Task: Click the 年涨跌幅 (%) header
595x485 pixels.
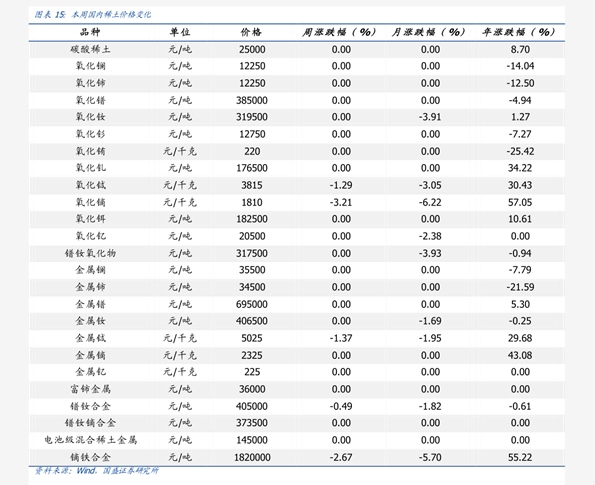Action: (x=518, y=32)
